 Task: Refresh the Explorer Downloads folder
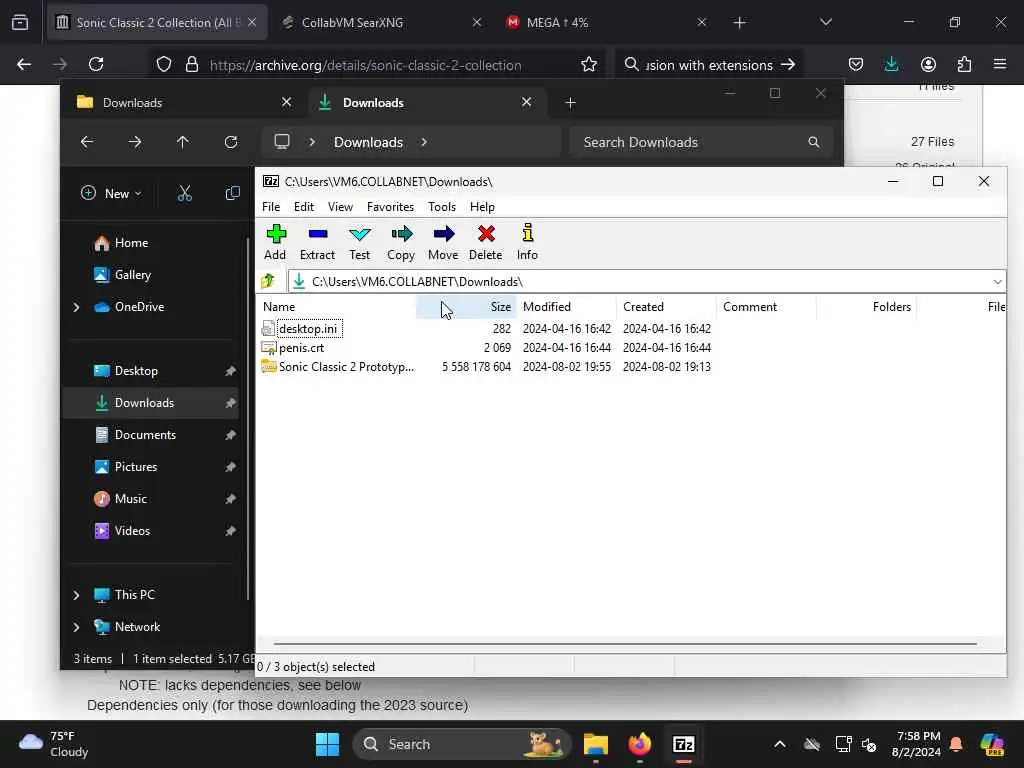231,142
